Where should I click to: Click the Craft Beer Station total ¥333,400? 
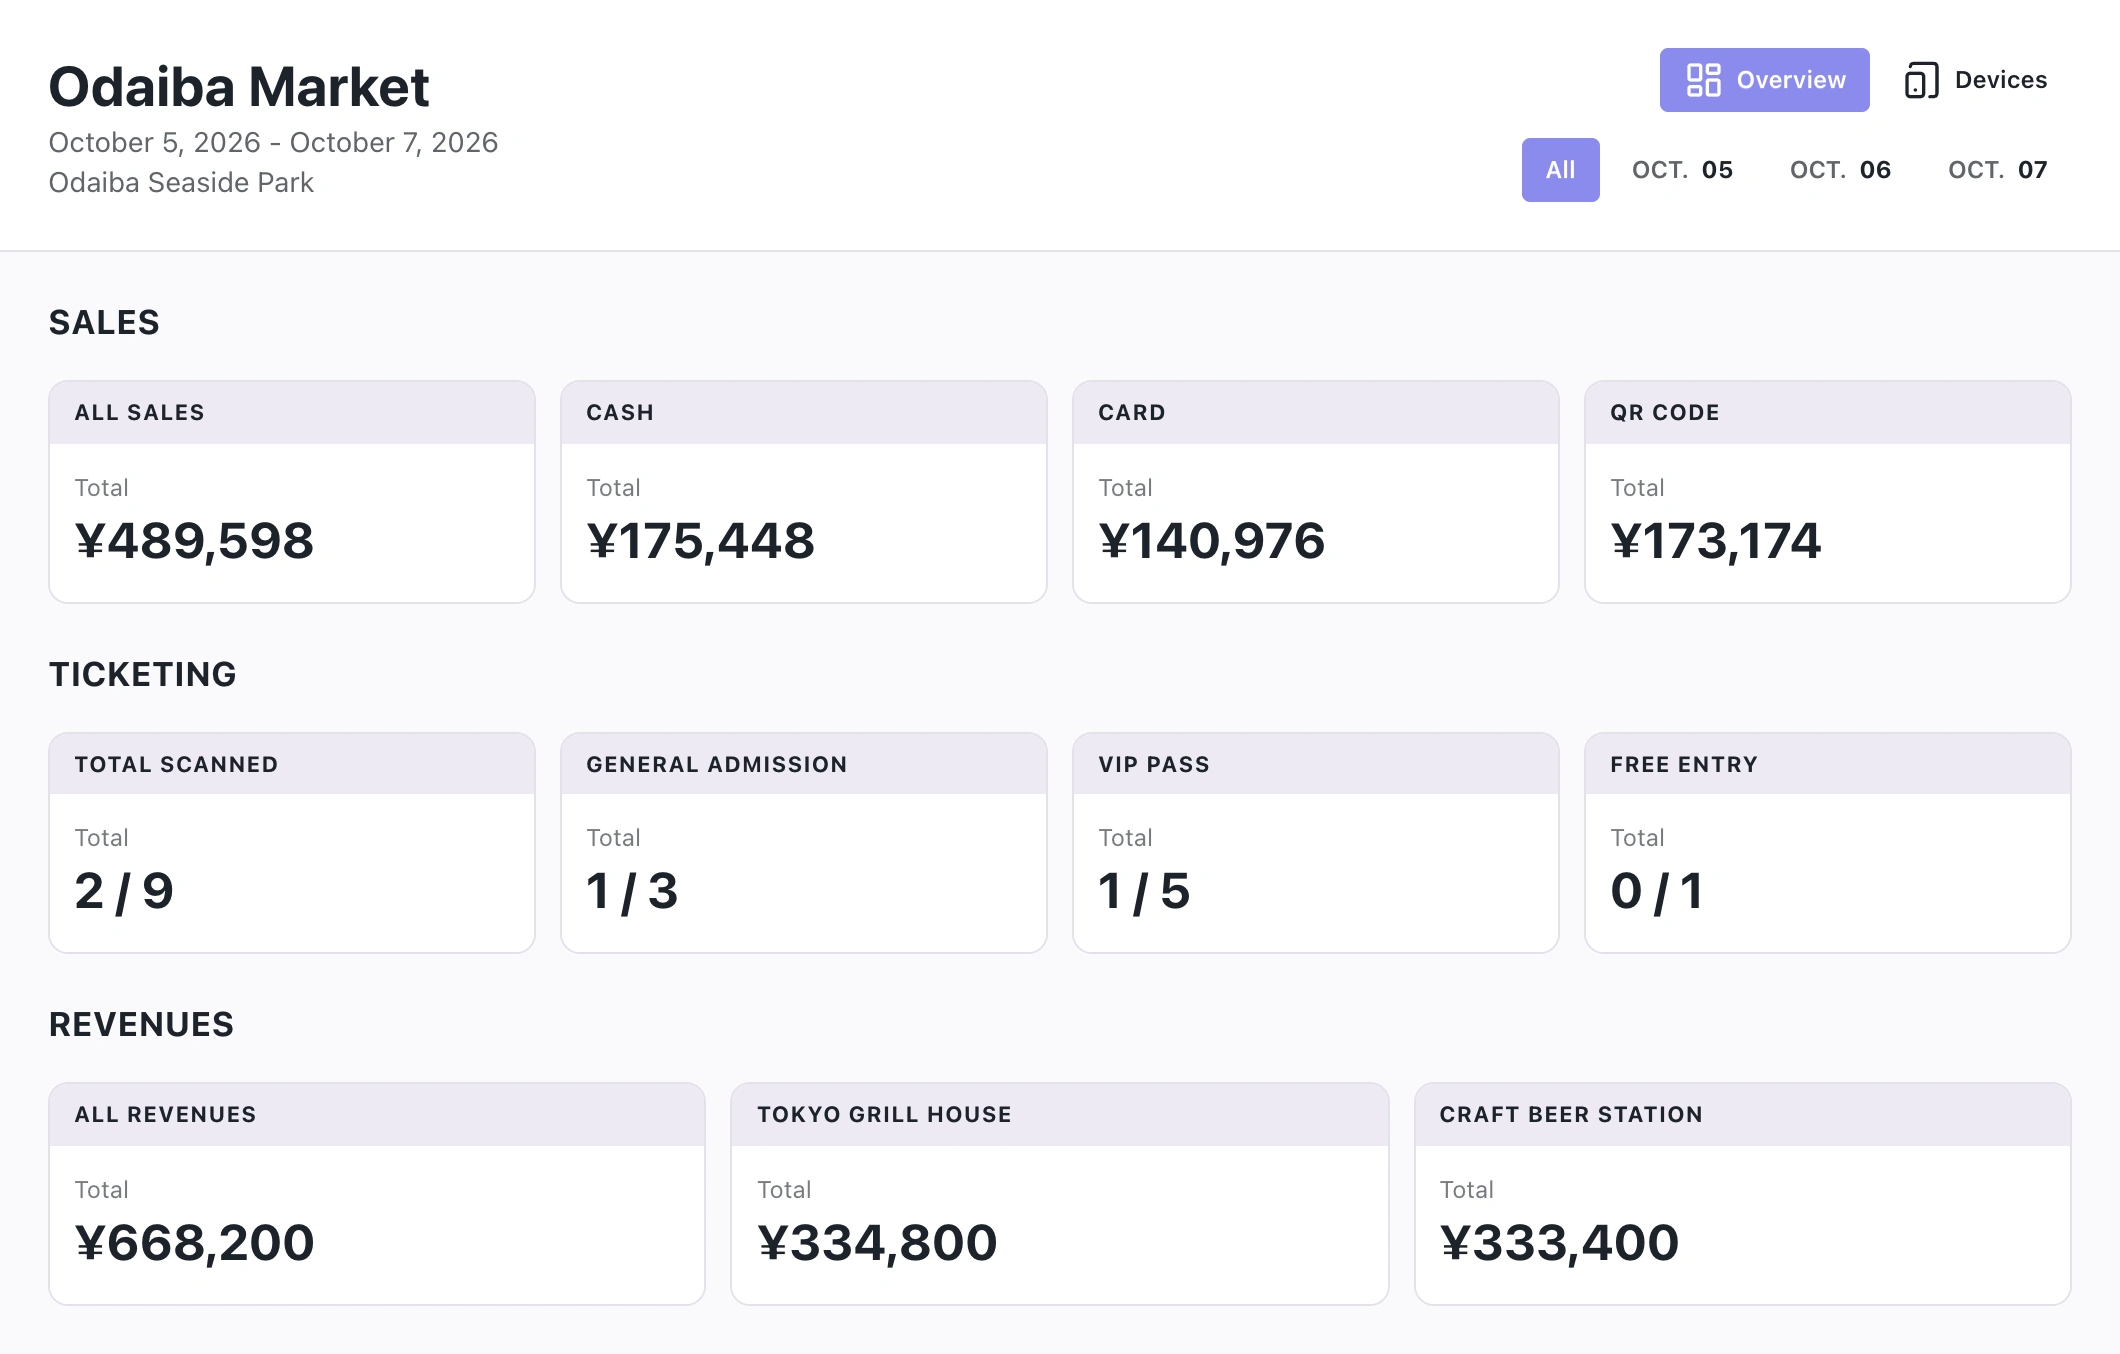click(x=1559, y=1243)
